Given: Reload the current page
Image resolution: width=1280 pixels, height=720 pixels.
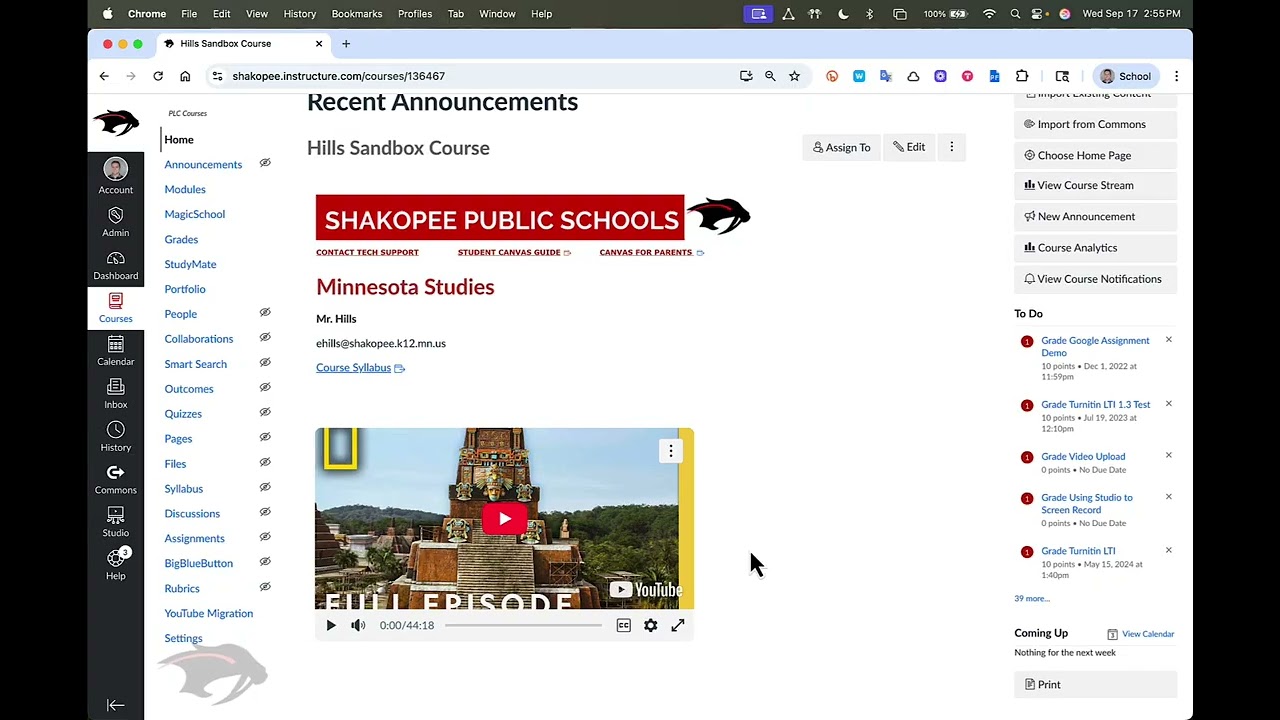Looking at the screenshot, I should 158,76.
